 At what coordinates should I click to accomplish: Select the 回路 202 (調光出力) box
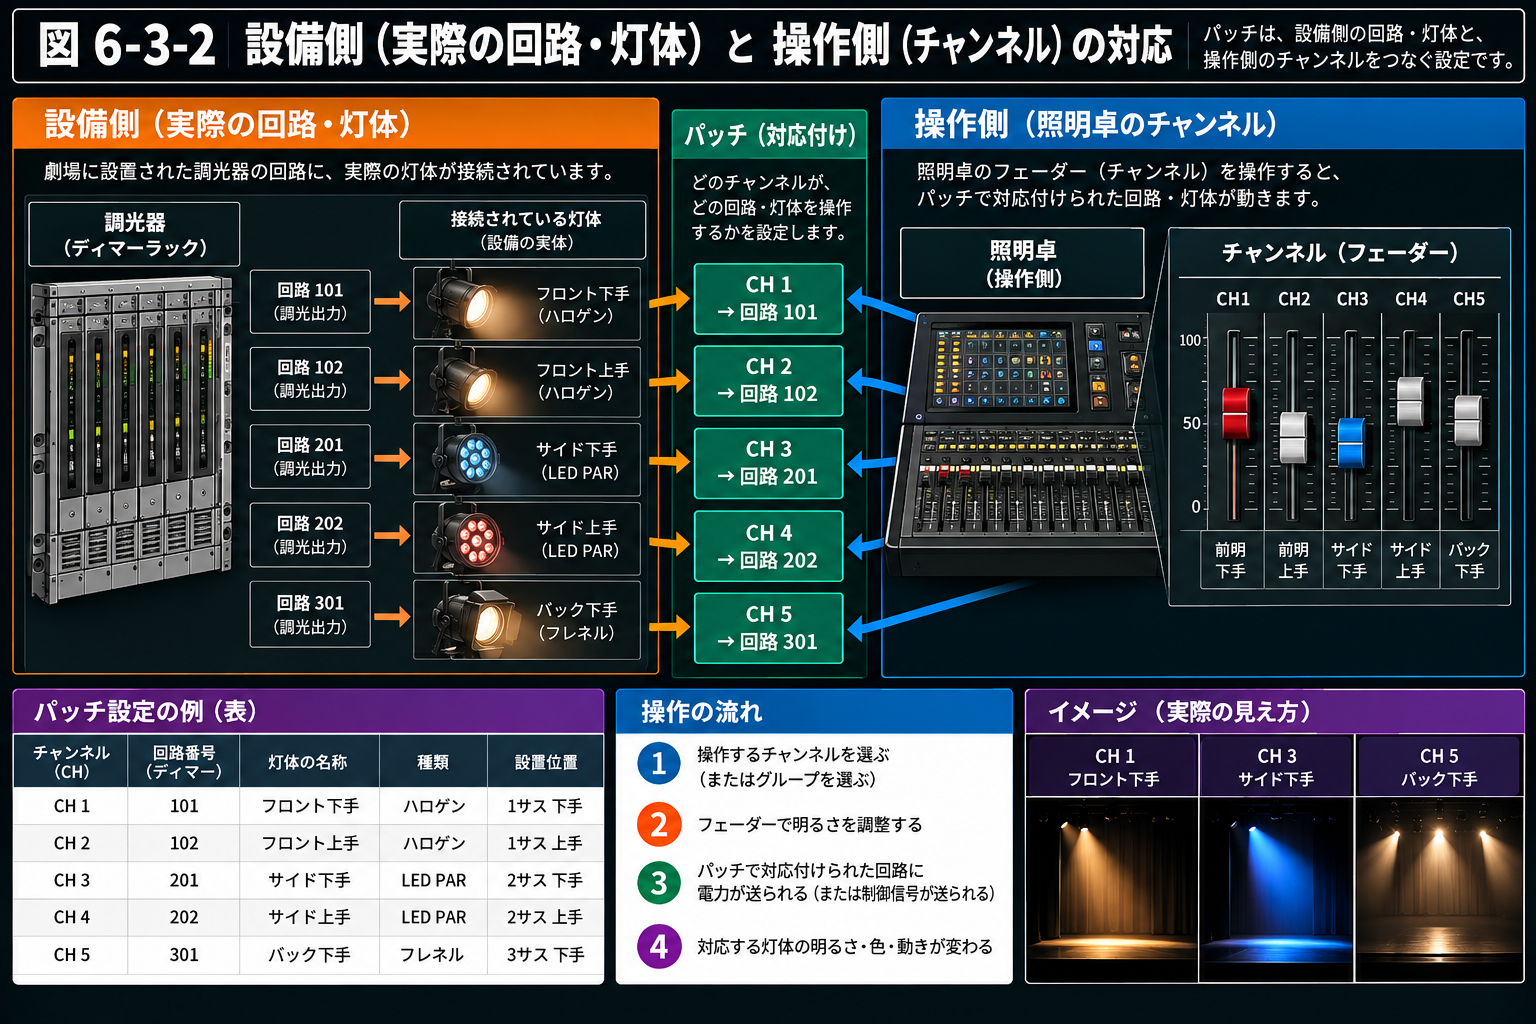310,535
